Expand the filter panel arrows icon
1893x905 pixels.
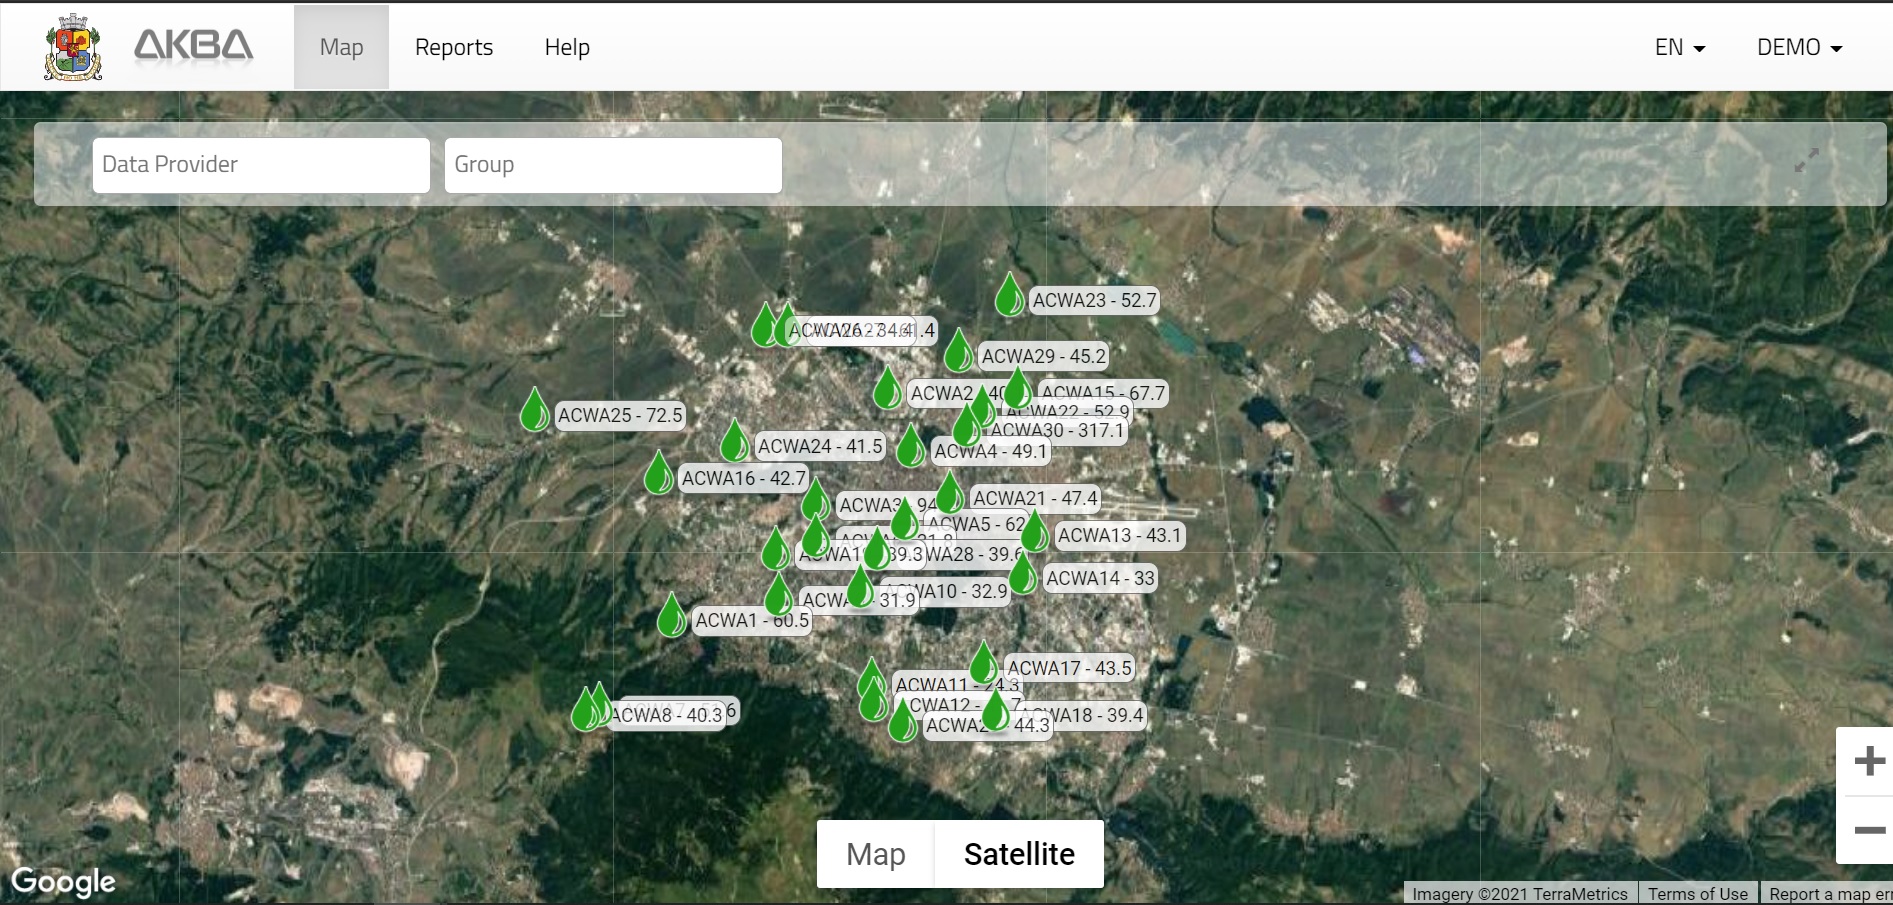click(x=1806, y=161)
